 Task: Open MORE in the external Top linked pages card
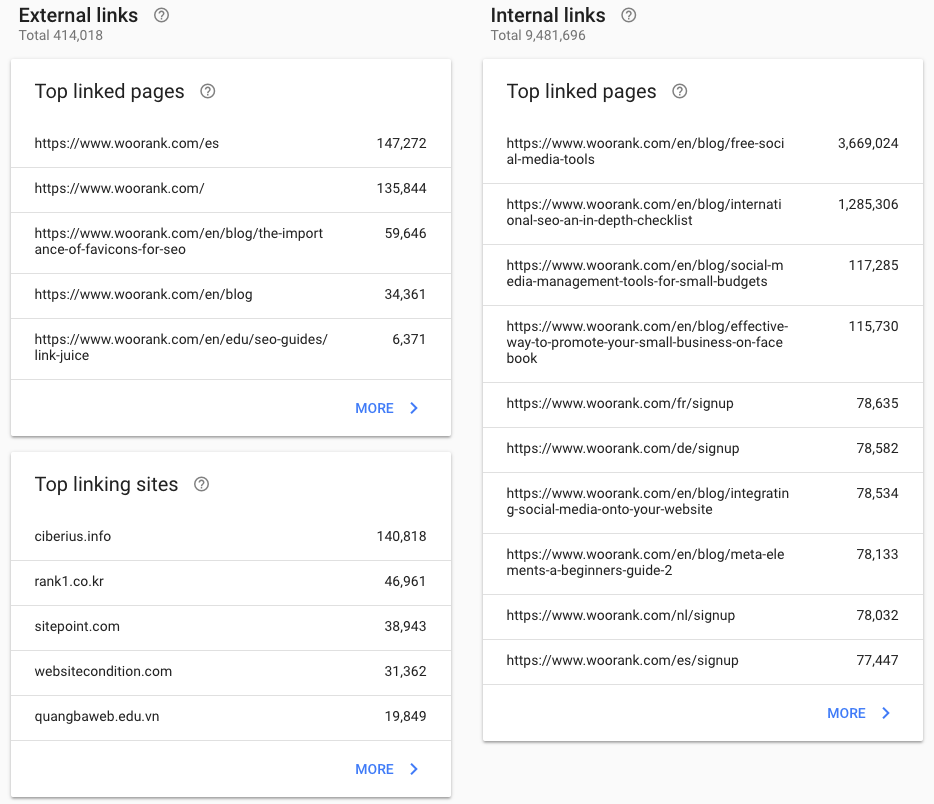pos(374,408)
